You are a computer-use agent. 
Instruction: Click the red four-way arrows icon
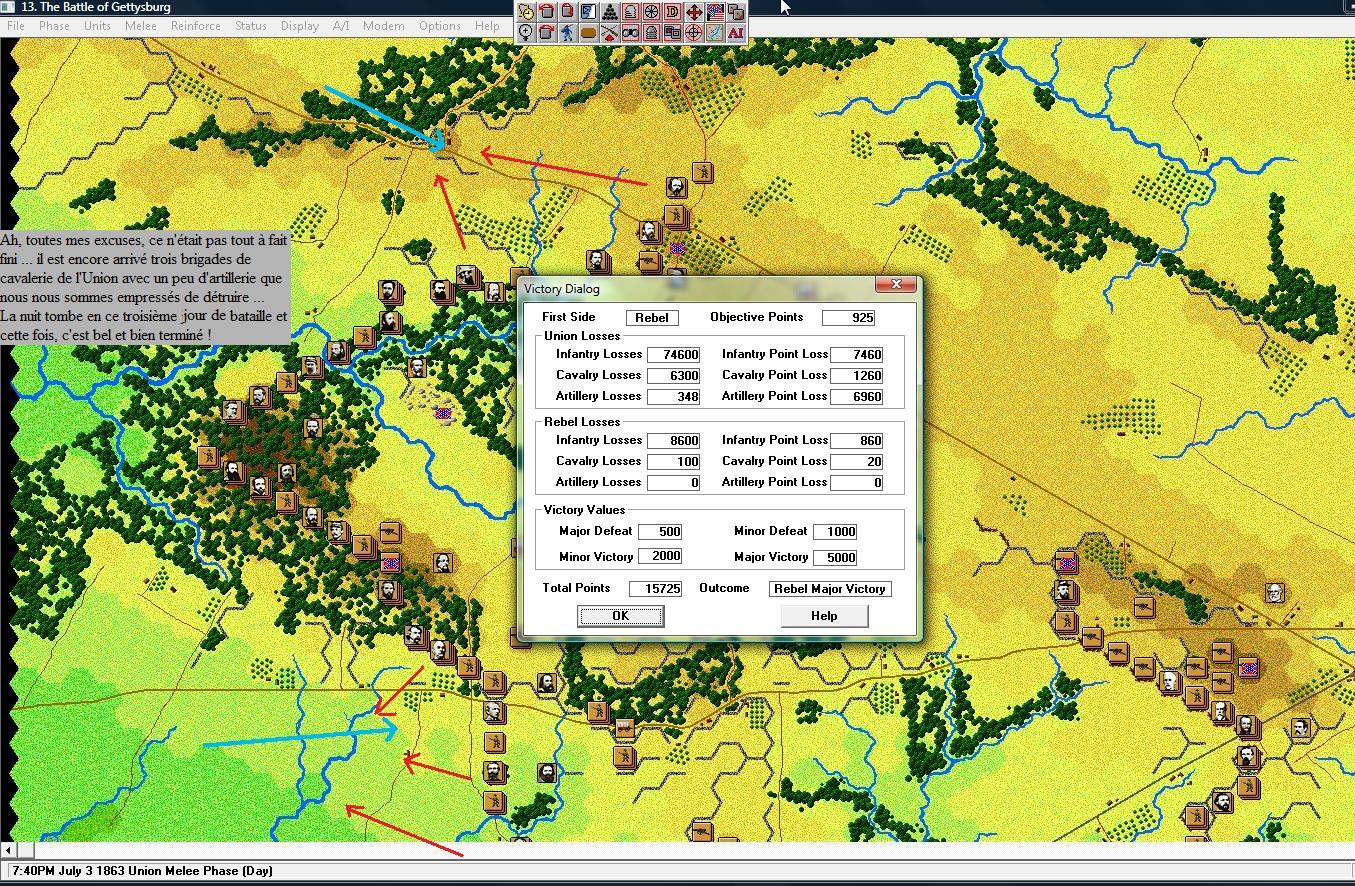[x=693, y=12]
